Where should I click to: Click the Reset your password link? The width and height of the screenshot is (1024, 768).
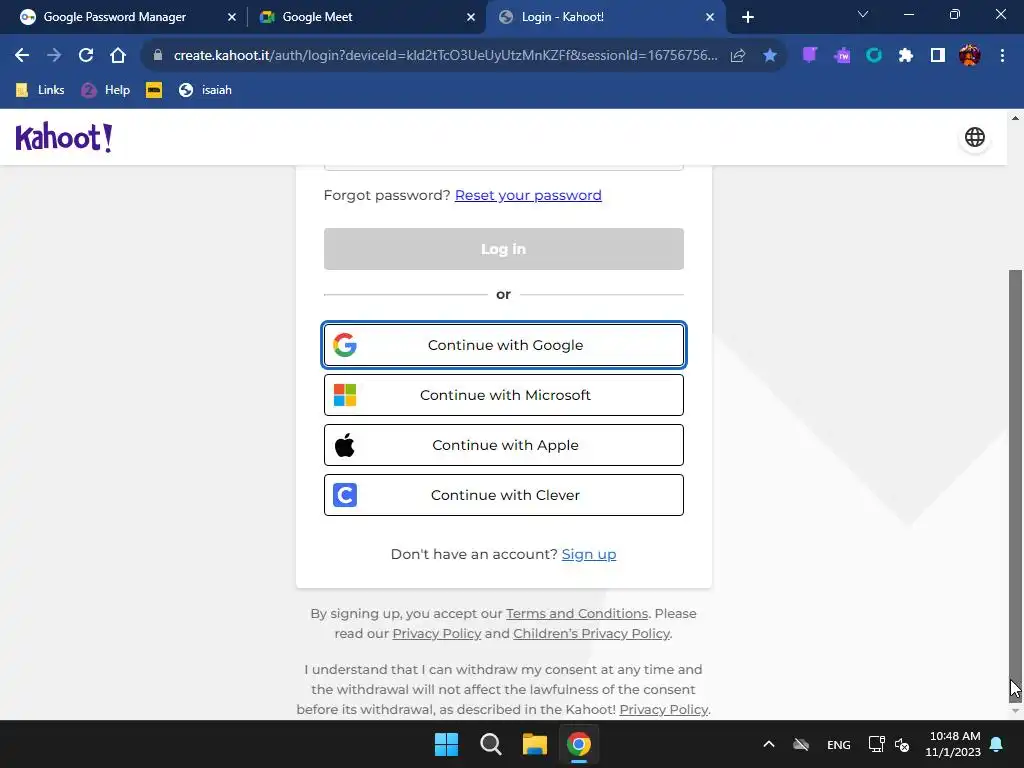coord(528,195)
